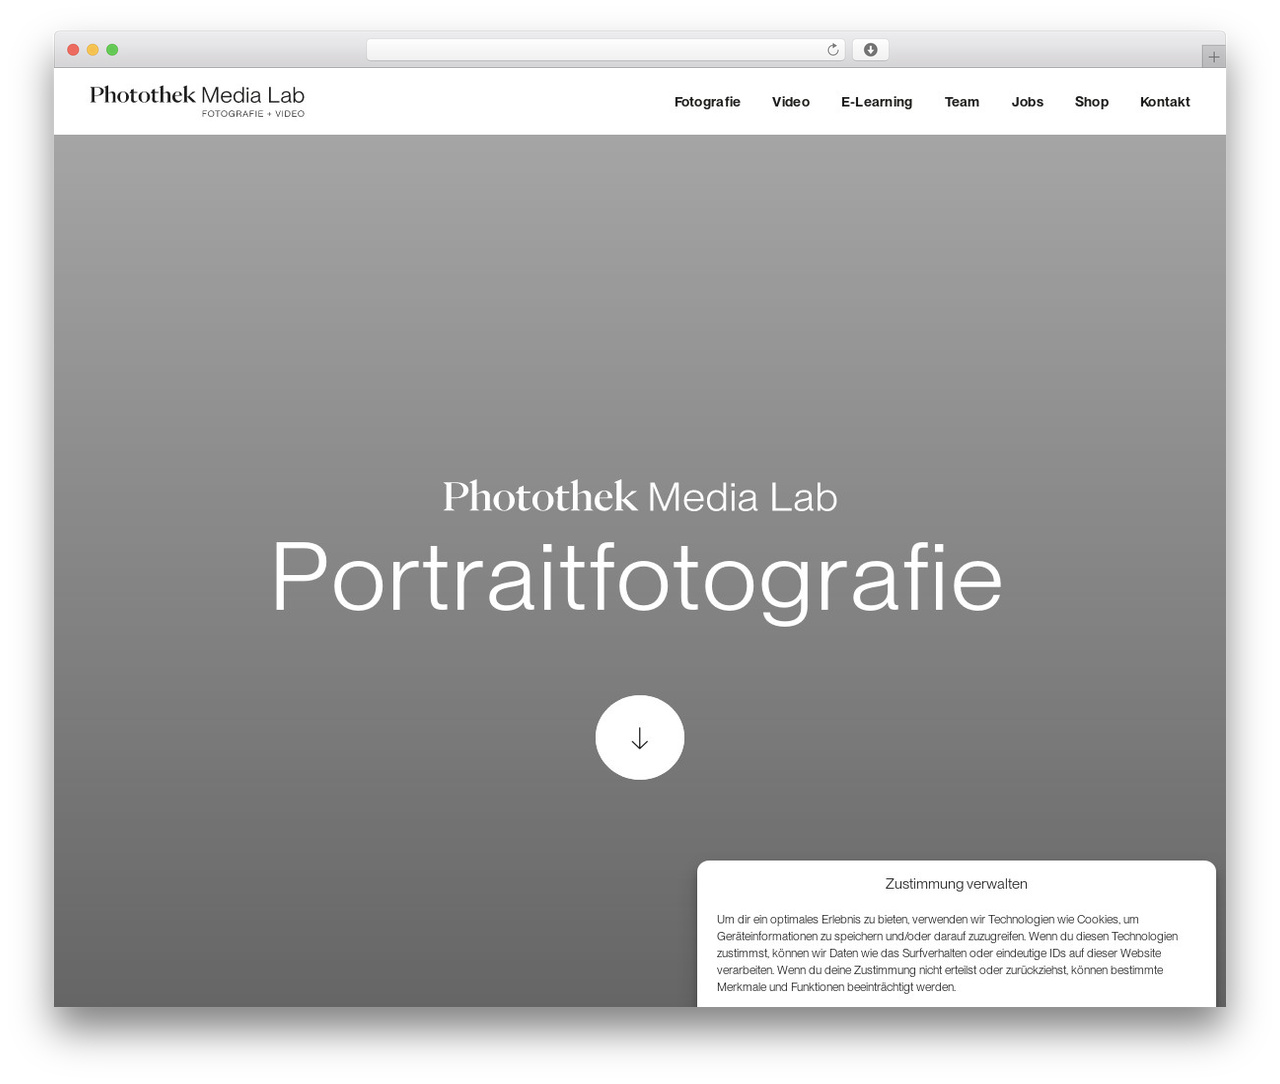This screenshot has height=1084, width=1280.
Task: Click the red close window button
Action: (x=73, y=50)
